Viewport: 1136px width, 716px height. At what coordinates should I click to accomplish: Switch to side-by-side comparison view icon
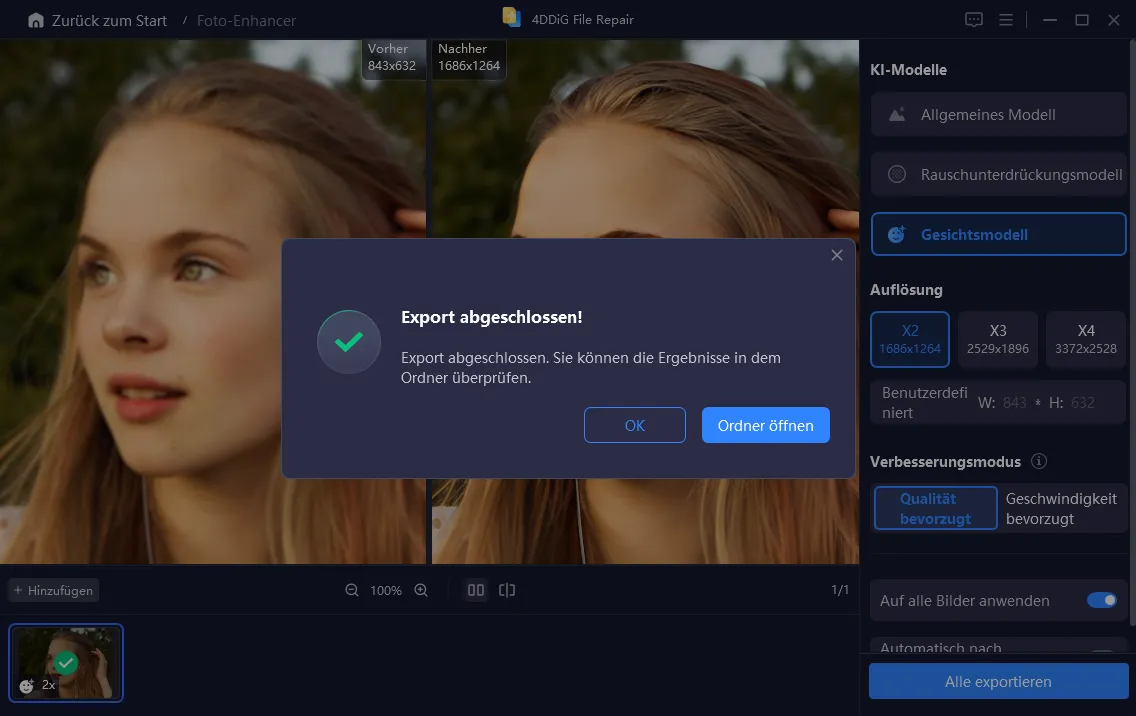476,591
